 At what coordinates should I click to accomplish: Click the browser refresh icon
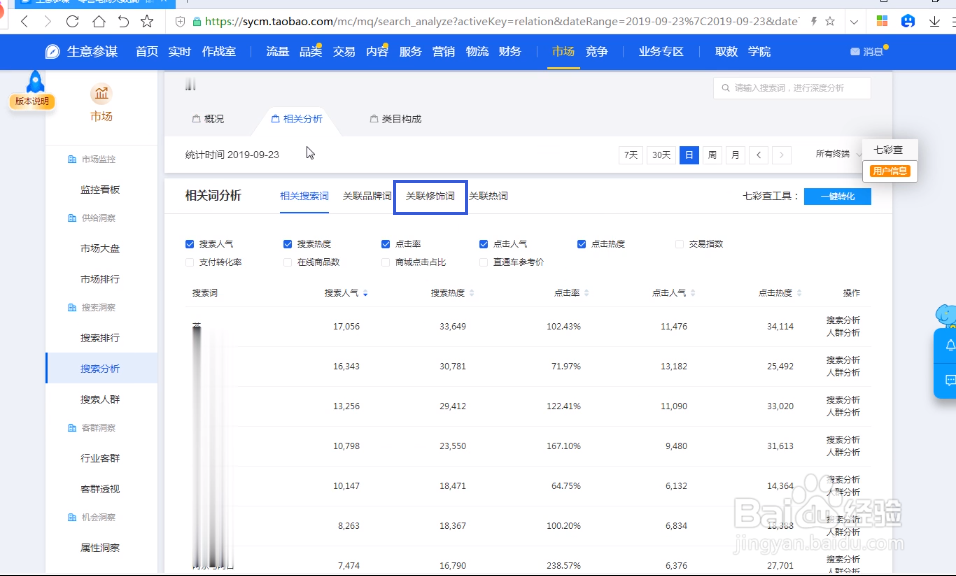(70, 19)
